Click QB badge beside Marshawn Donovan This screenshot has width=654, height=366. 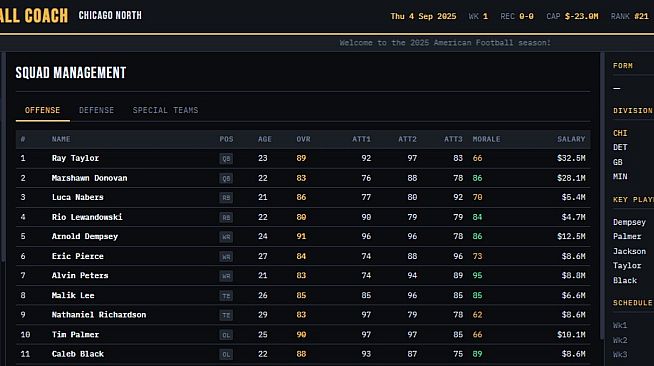(x=226, y=178)
